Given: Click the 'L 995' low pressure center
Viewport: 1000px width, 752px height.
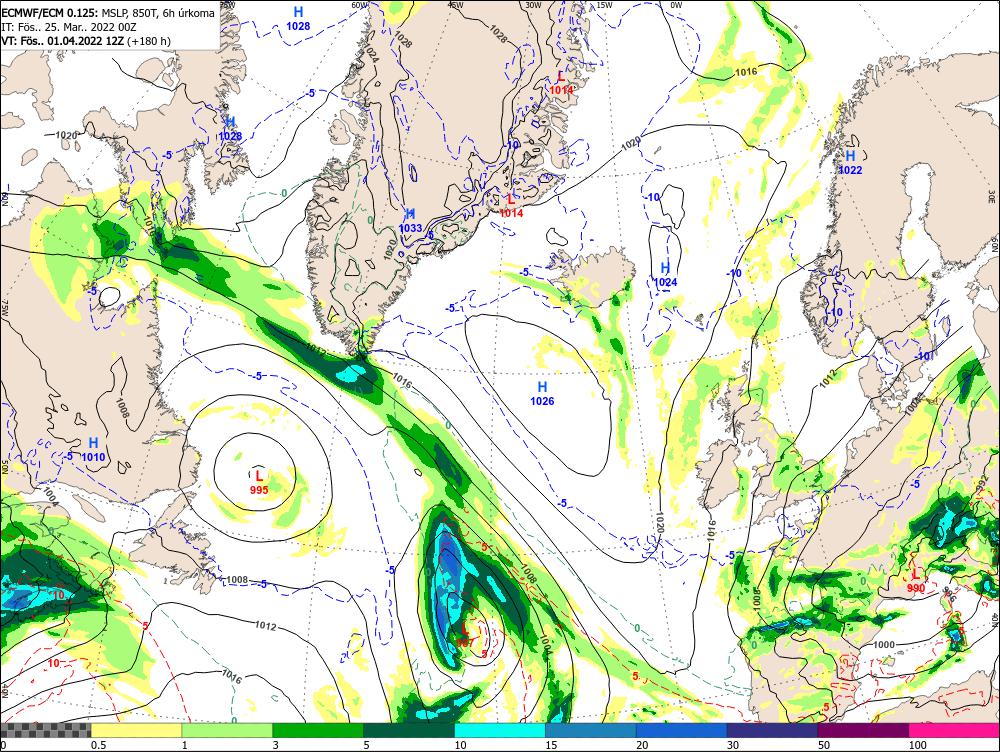Looking at the screenshot, I should point(259,482).
